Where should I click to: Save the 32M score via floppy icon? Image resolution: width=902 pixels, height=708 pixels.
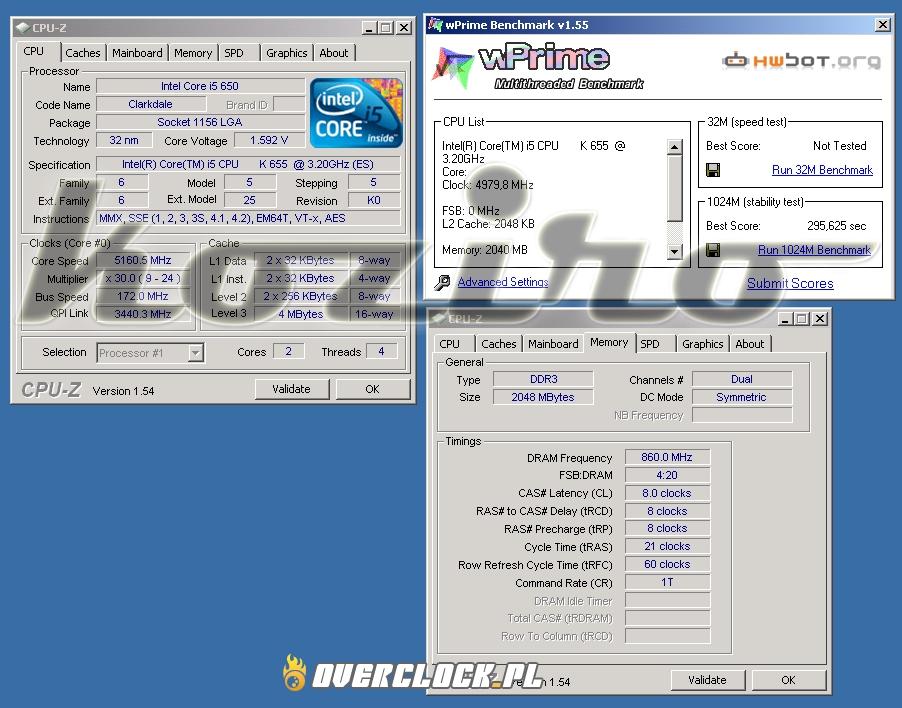click(713, 170)
